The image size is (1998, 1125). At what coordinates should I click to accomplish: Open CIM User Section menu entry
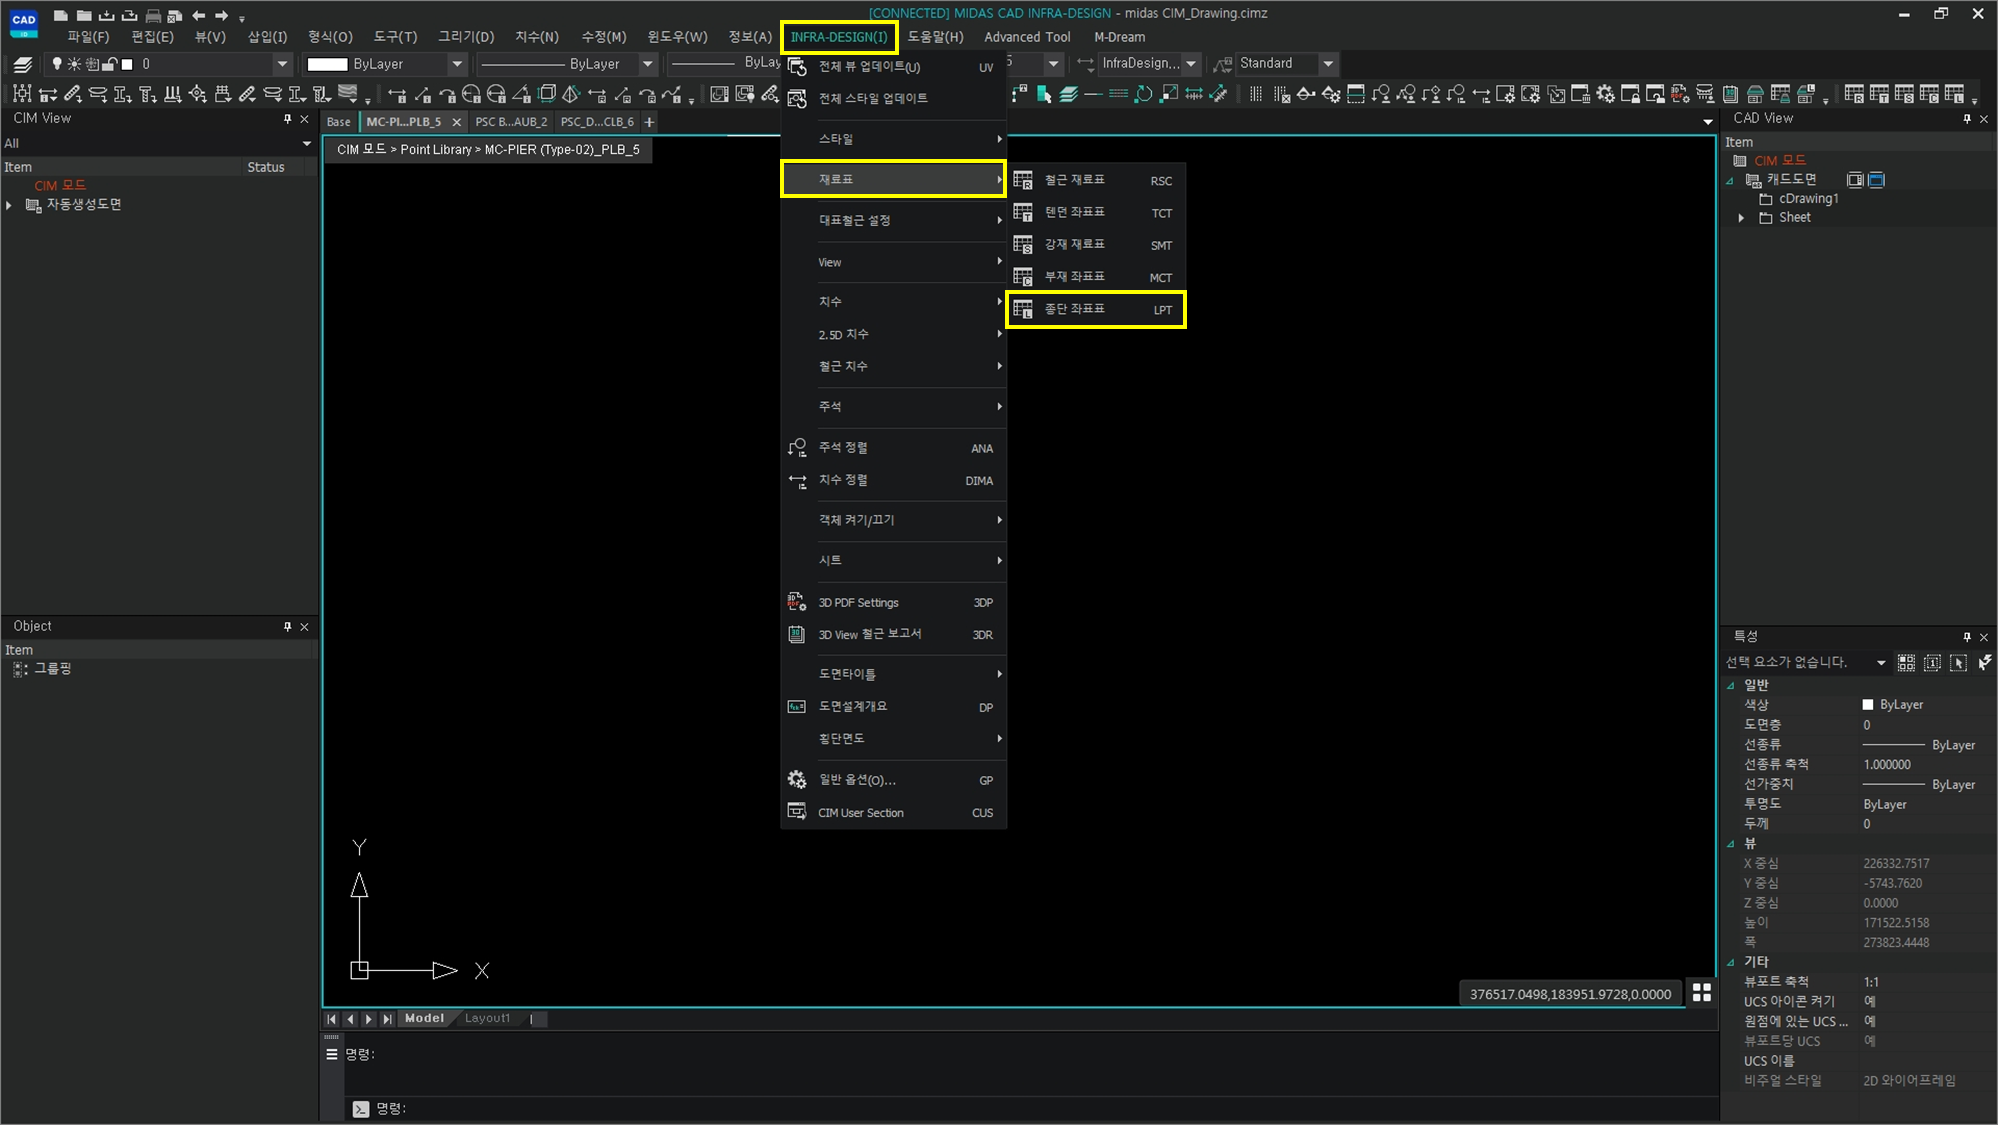(x=893, y=812)
